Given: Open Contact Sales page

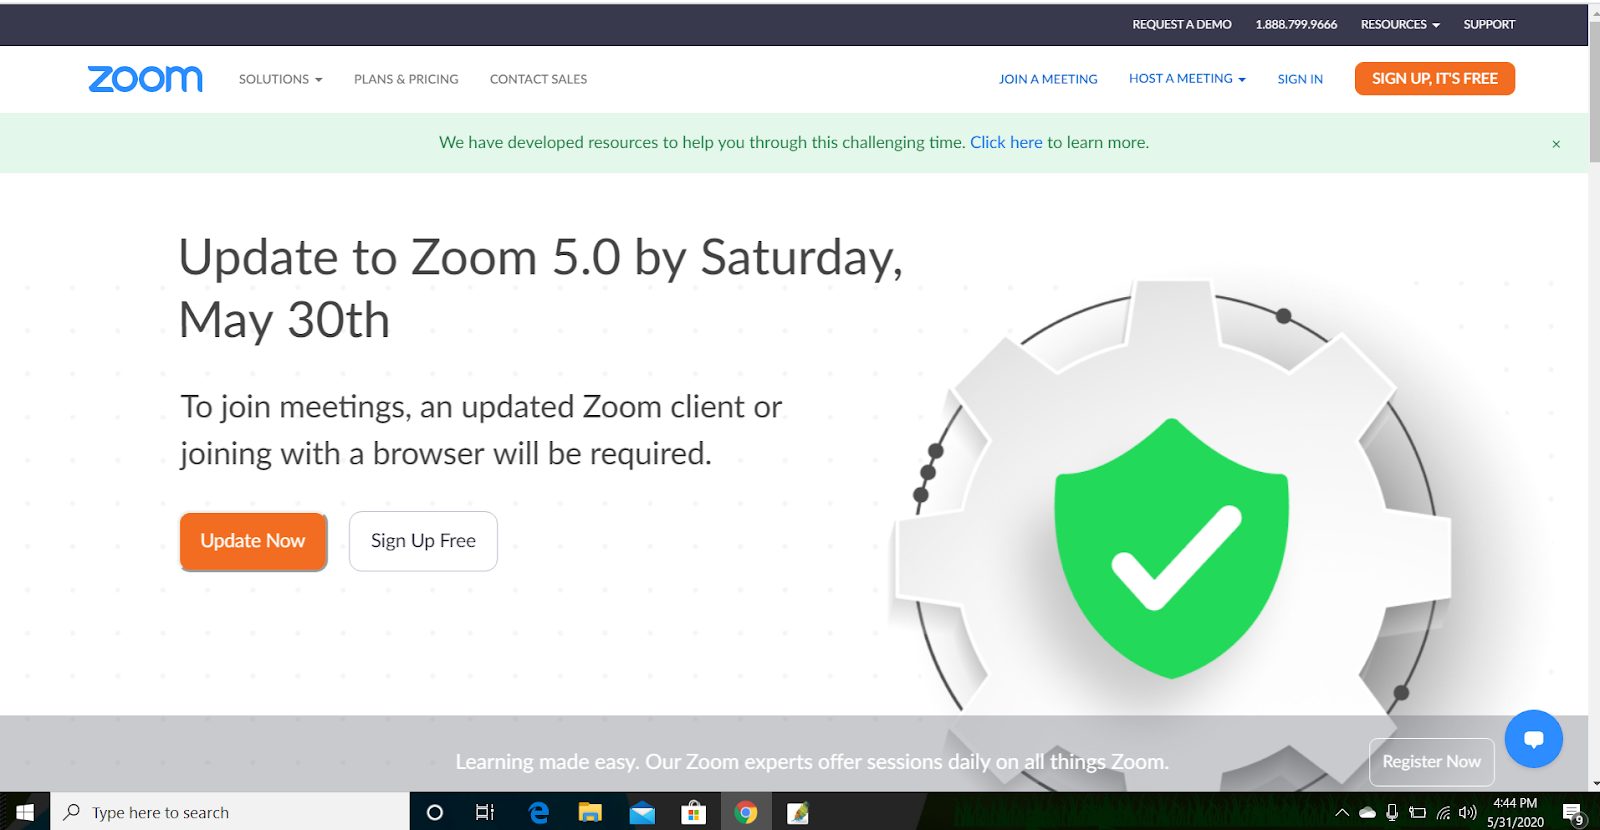Looking at the screenshot, I should coord(538,79).
